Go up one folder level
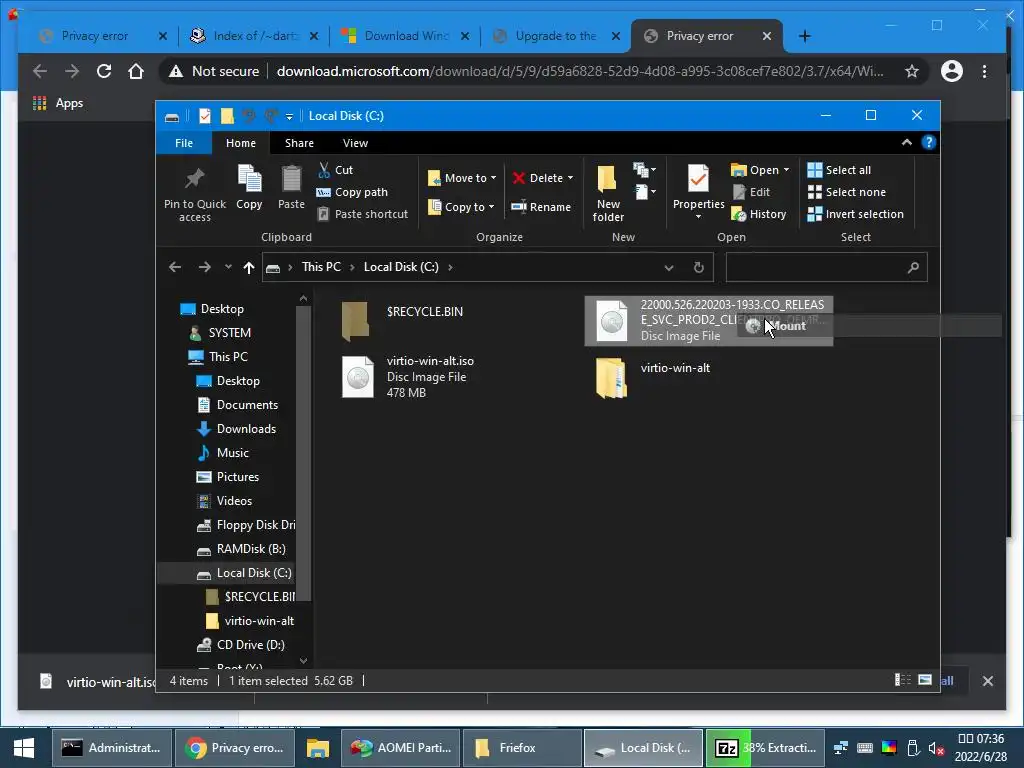The image size is (1024, 768). [249, 267]
